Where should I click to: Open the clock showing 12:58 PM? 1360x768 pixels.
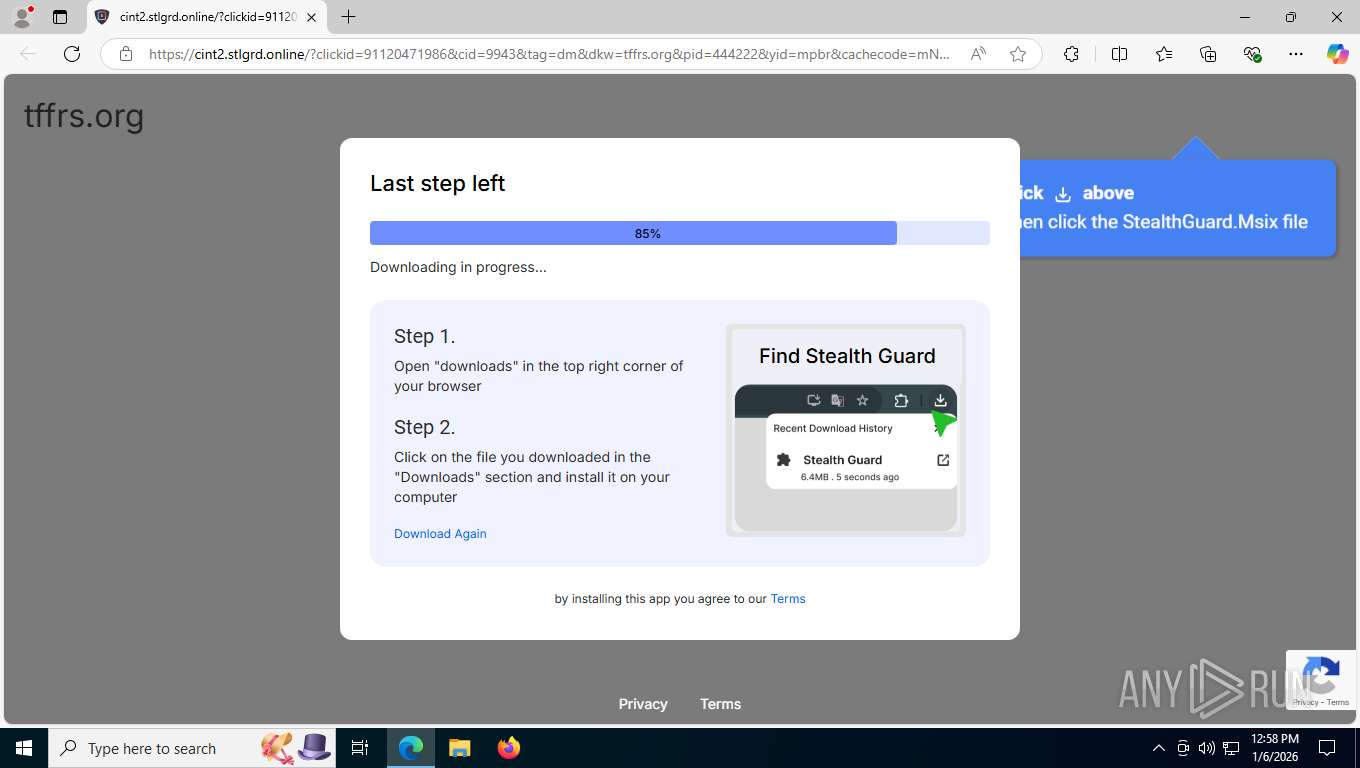point(1275,748)
